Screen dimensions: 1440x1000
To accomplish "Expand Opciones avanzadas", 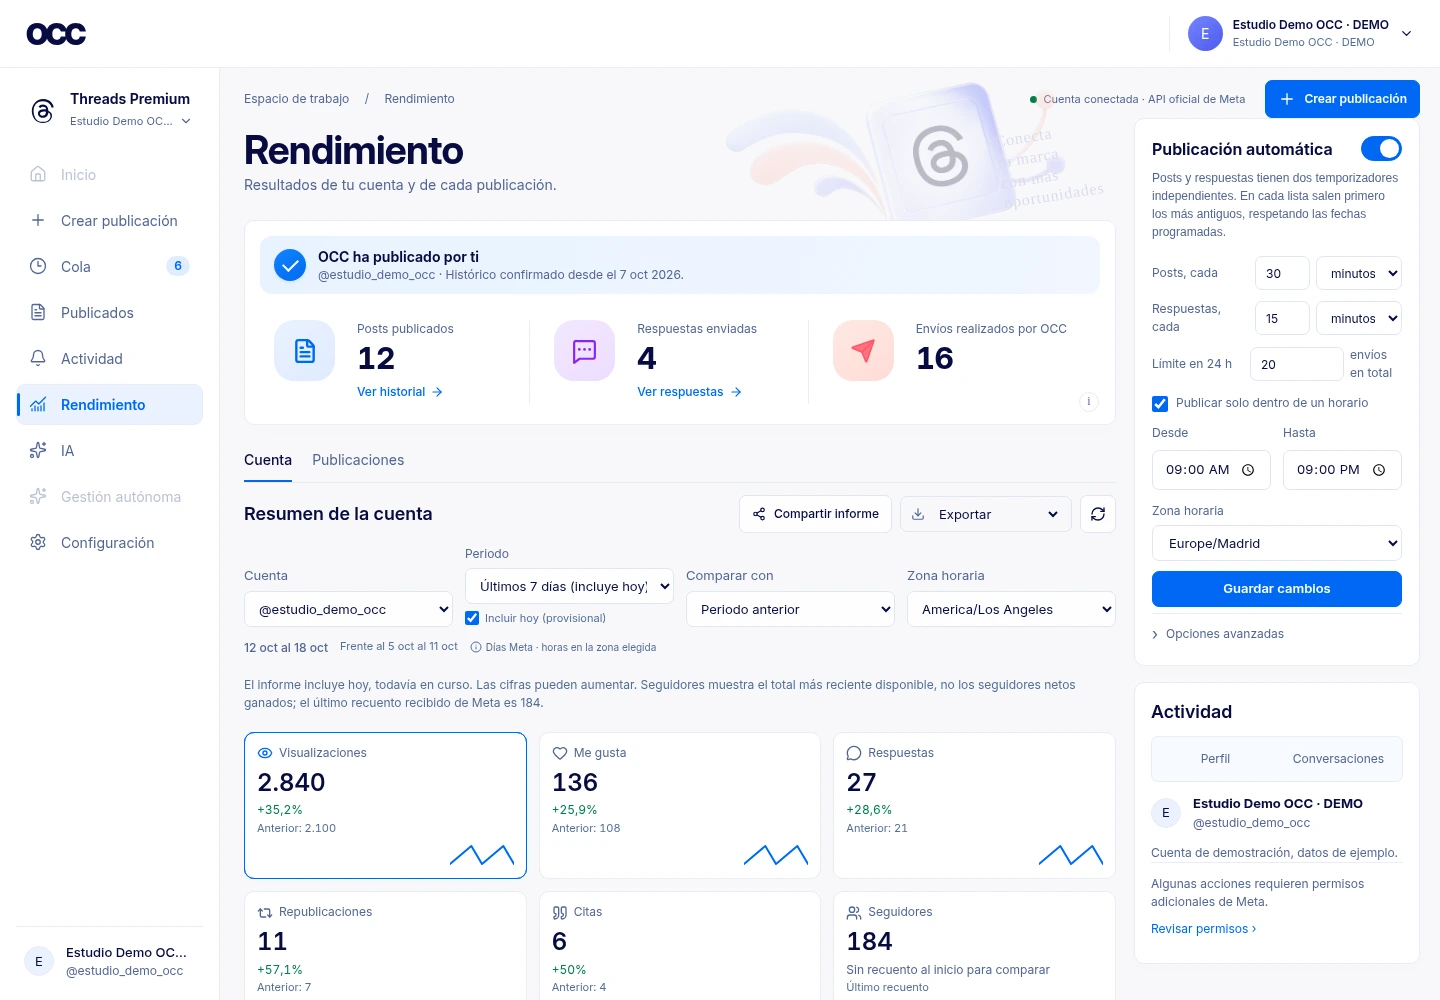I will 1218,634.
